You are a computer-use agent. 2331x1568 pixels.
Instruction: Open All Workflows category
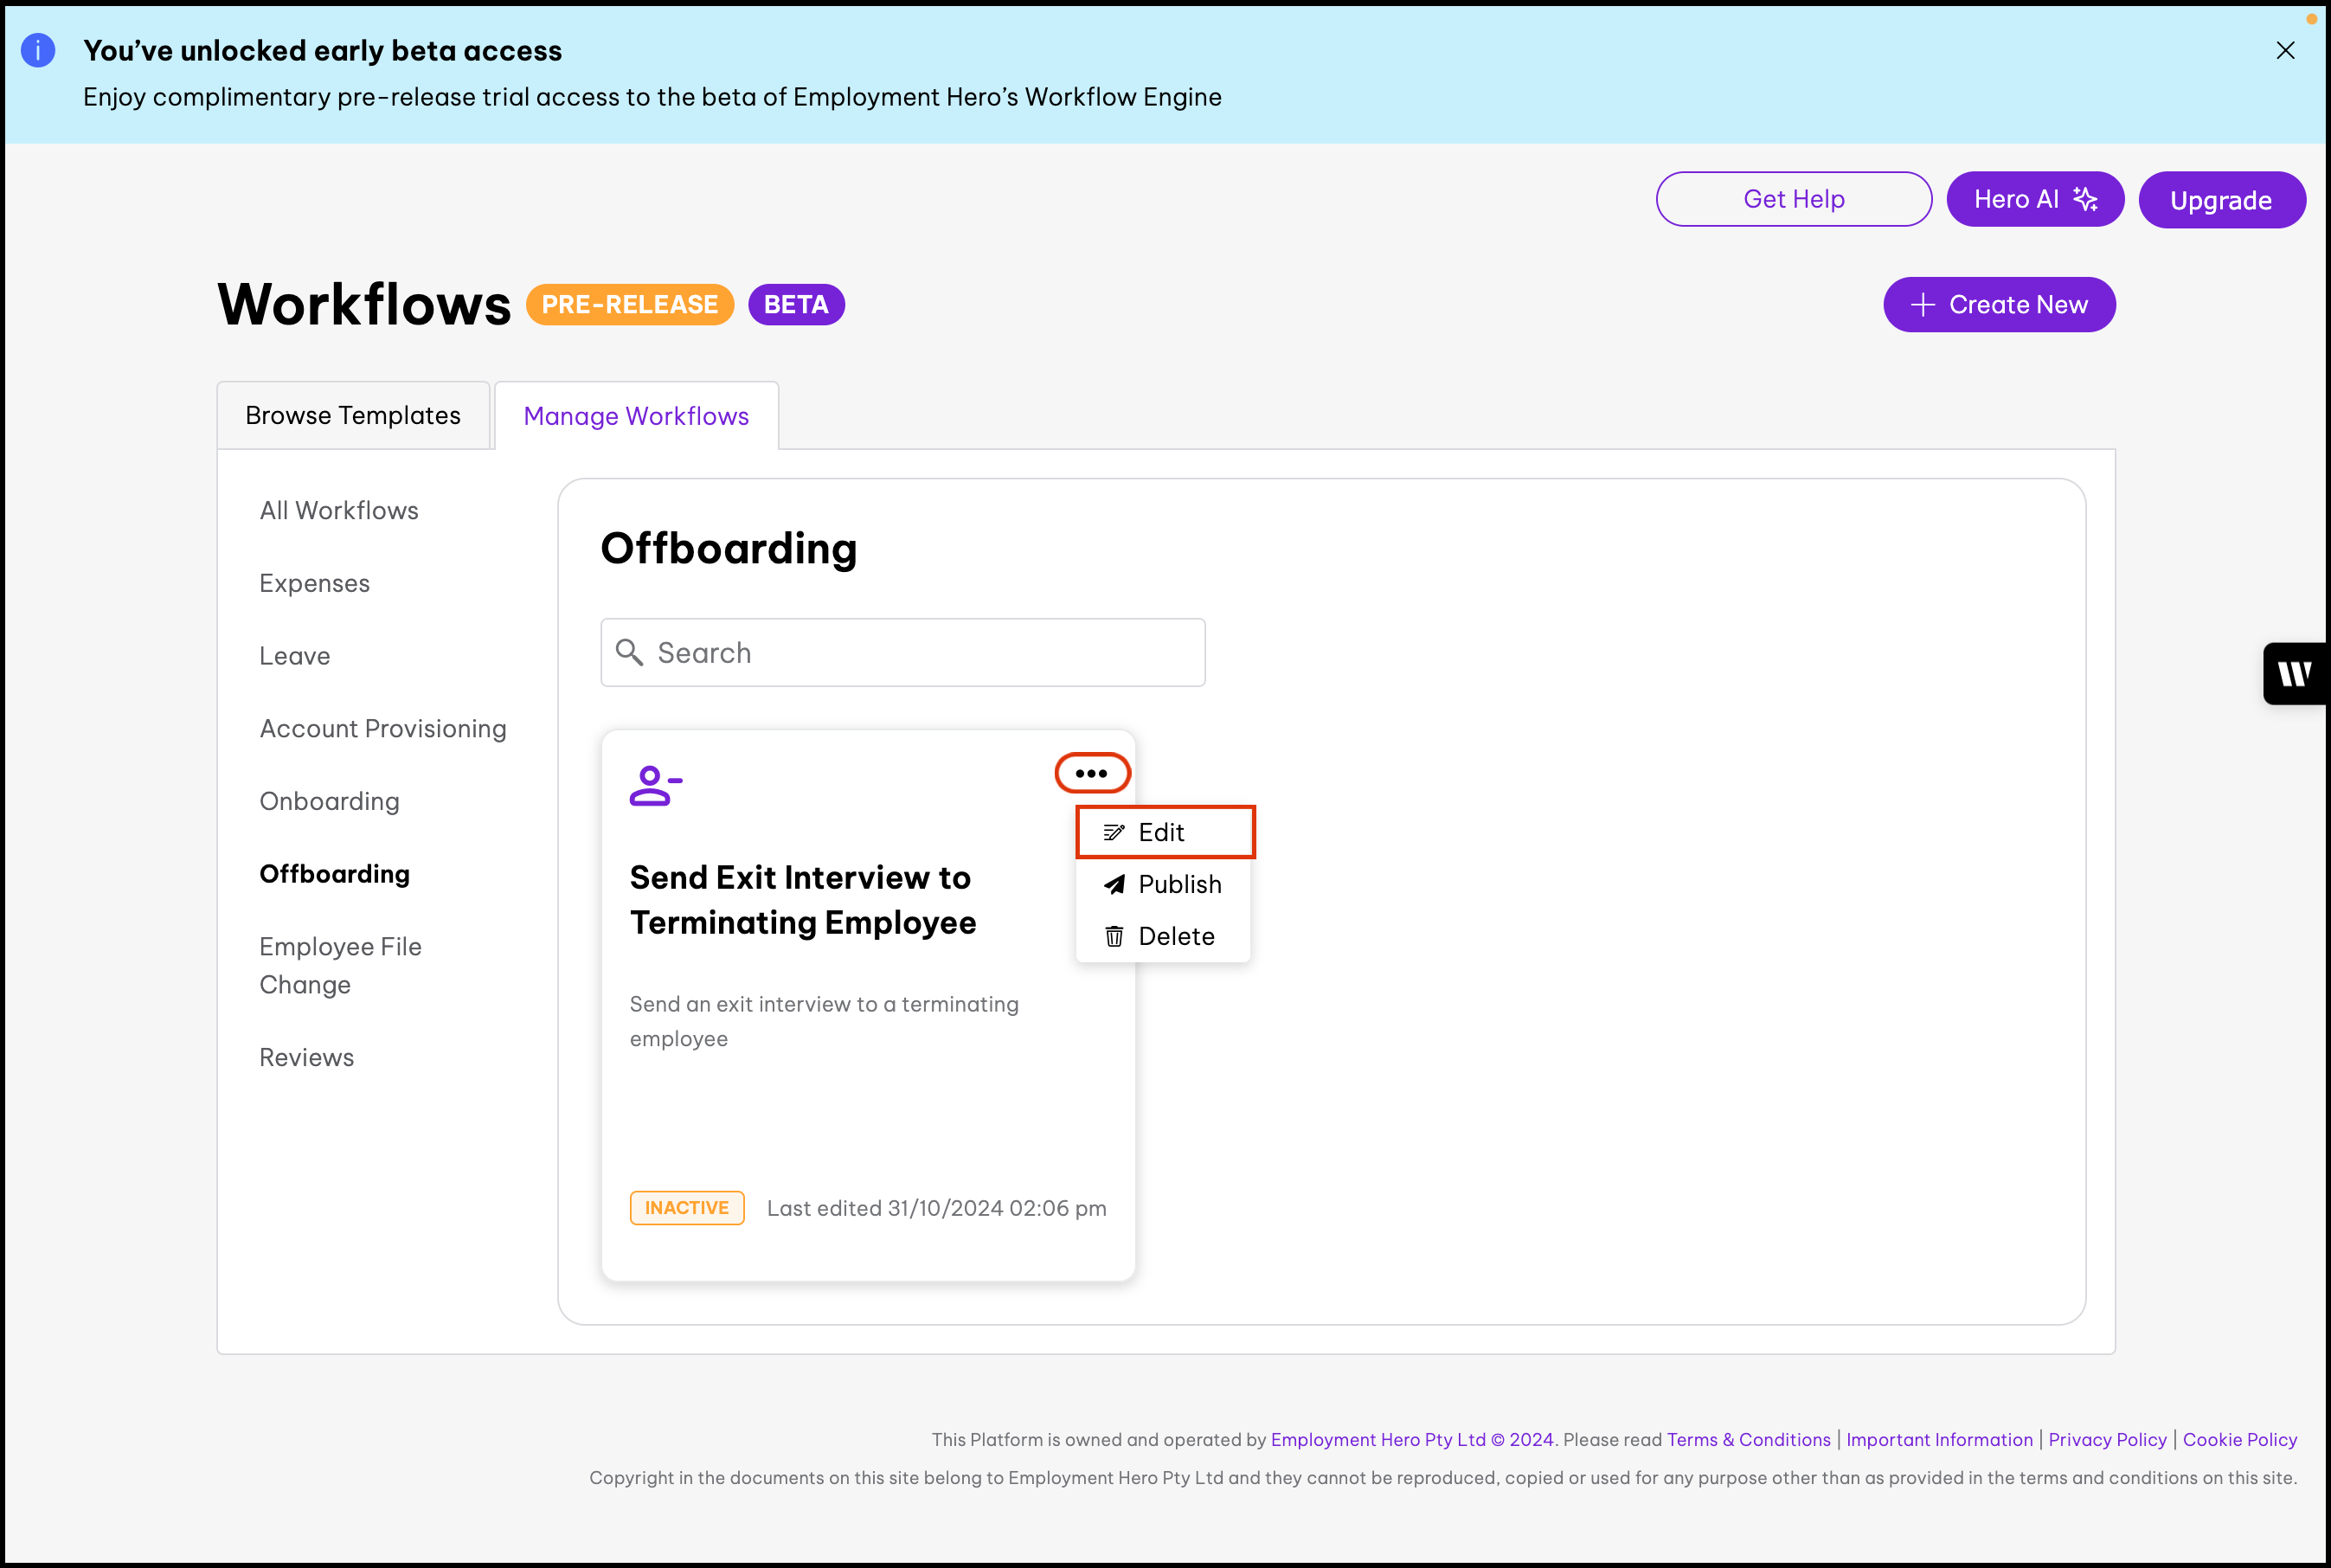click(x=339, y=510)
